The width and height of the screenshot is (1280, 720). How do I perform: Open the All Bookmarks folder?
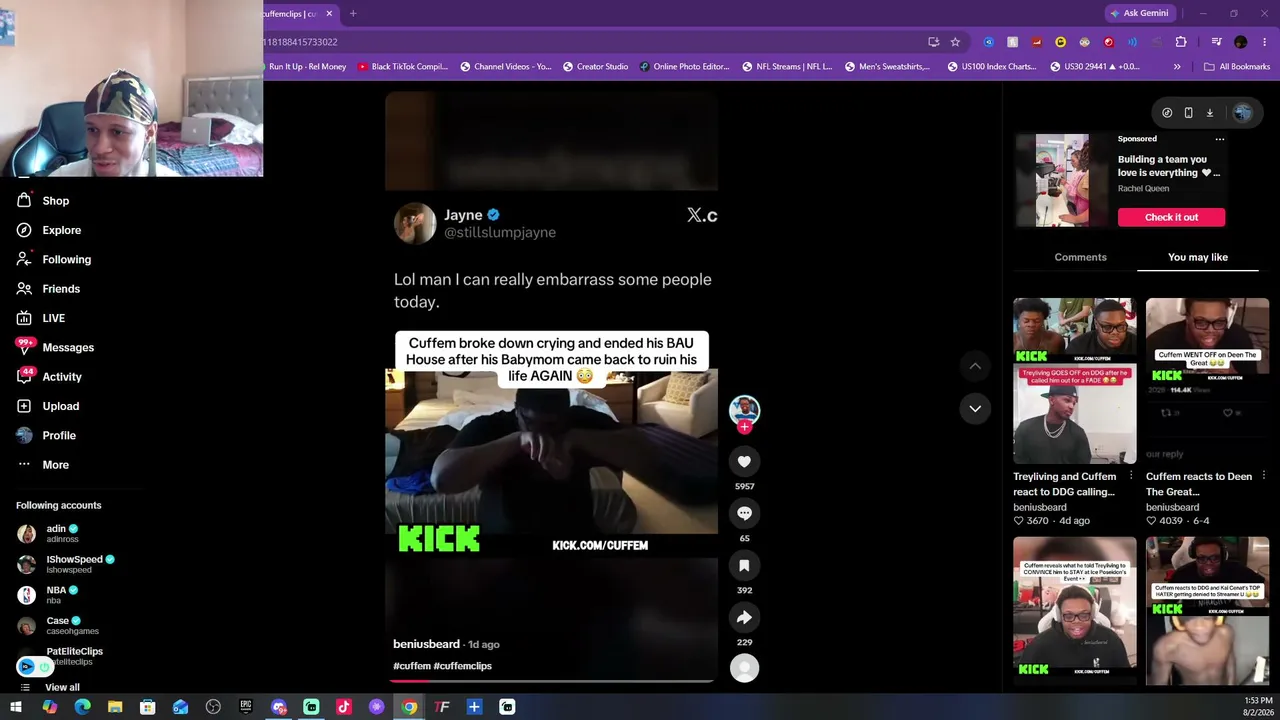1237,67
